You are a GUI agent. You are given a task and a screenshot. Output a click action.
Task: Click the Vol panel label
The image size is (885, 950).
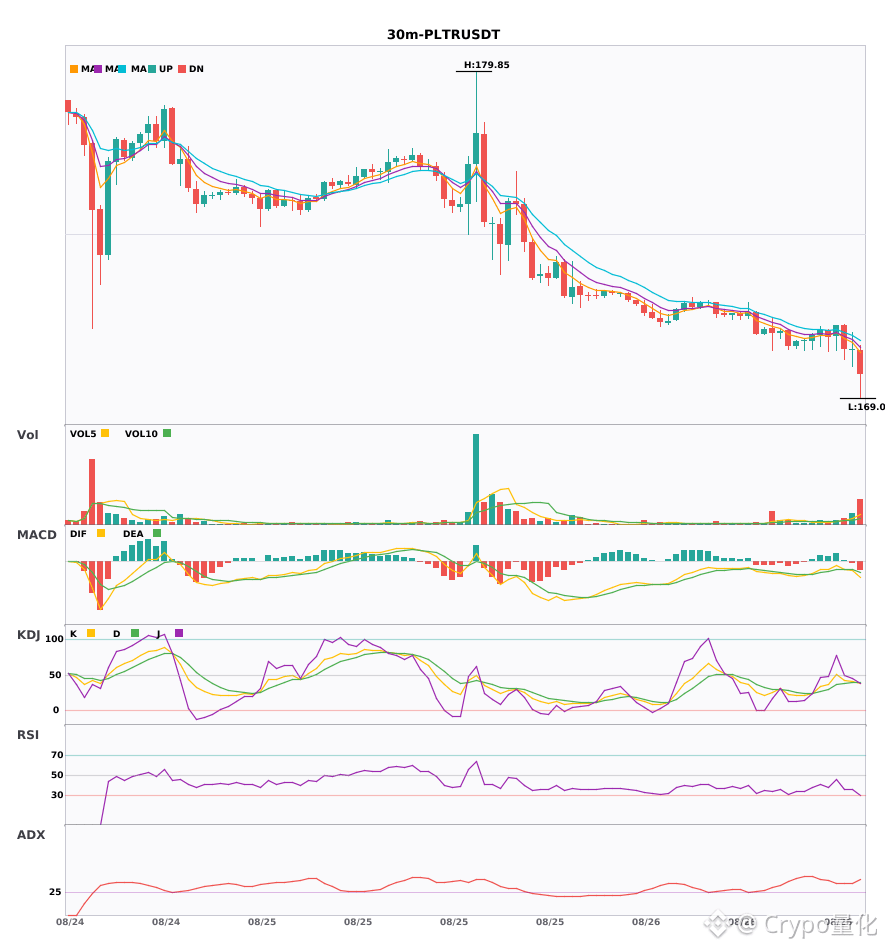(x=28, y=434)
